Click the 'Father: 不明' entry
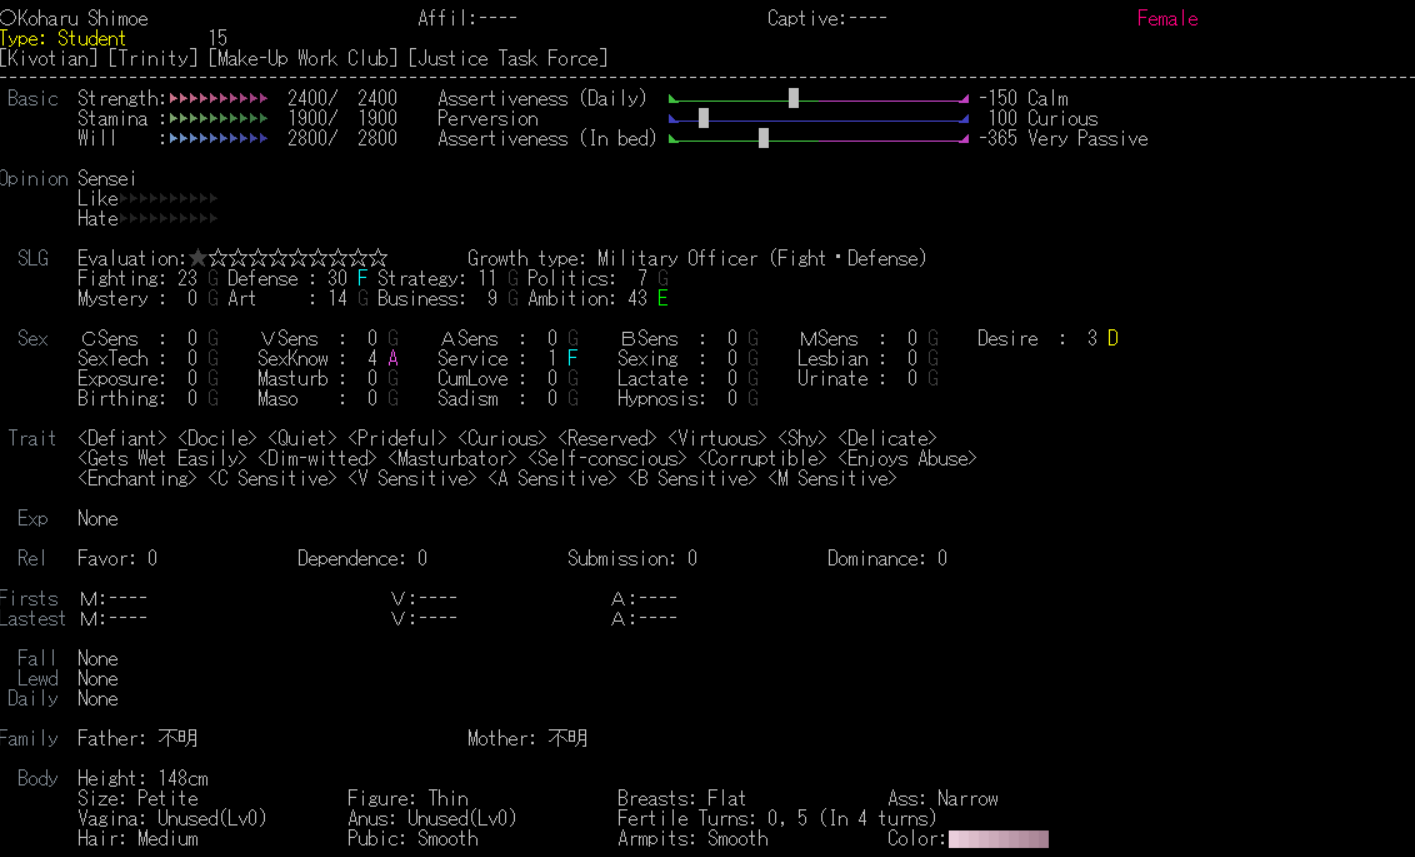1415x857 pixels. (x=137, y=739)
